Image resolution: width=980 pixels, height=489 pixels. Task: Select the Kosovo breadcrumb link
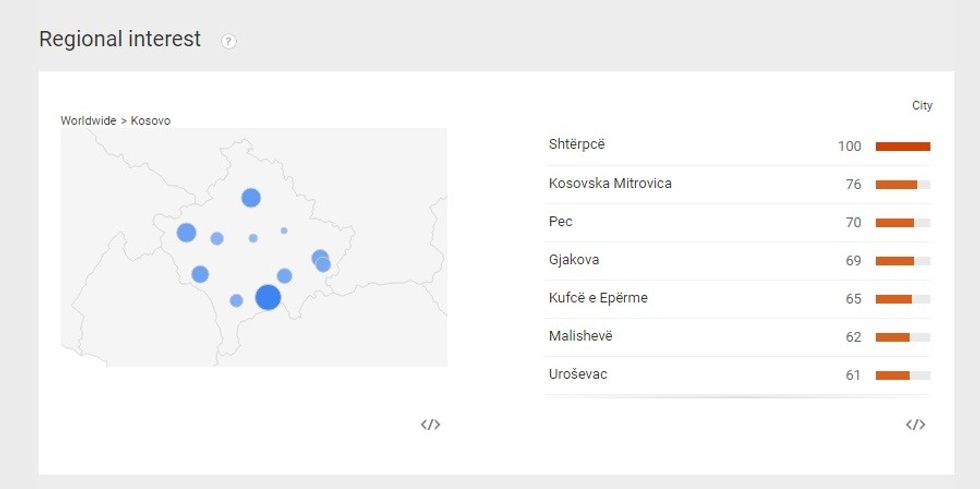coord(151,121)
